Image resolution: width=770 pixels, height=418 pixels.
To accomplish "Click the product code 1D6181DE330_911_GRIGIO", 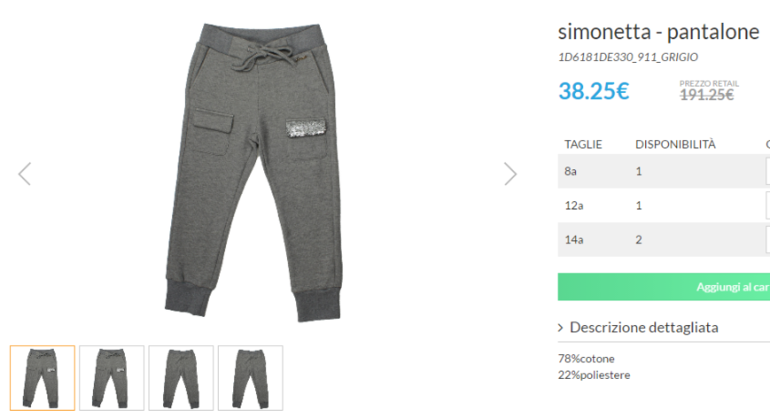I will point(627,58).
